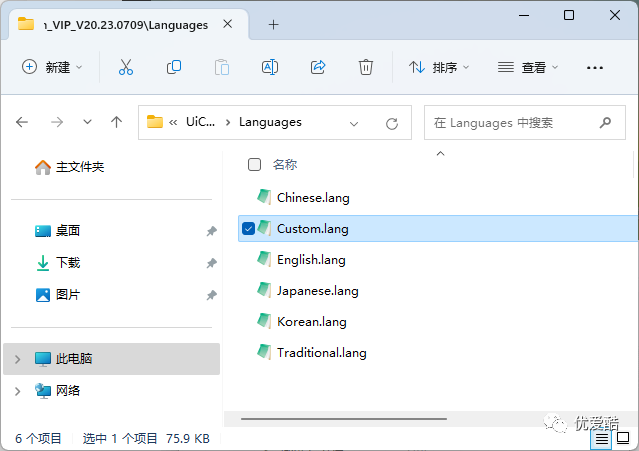Click the English.lang file icon

[264, 259]
